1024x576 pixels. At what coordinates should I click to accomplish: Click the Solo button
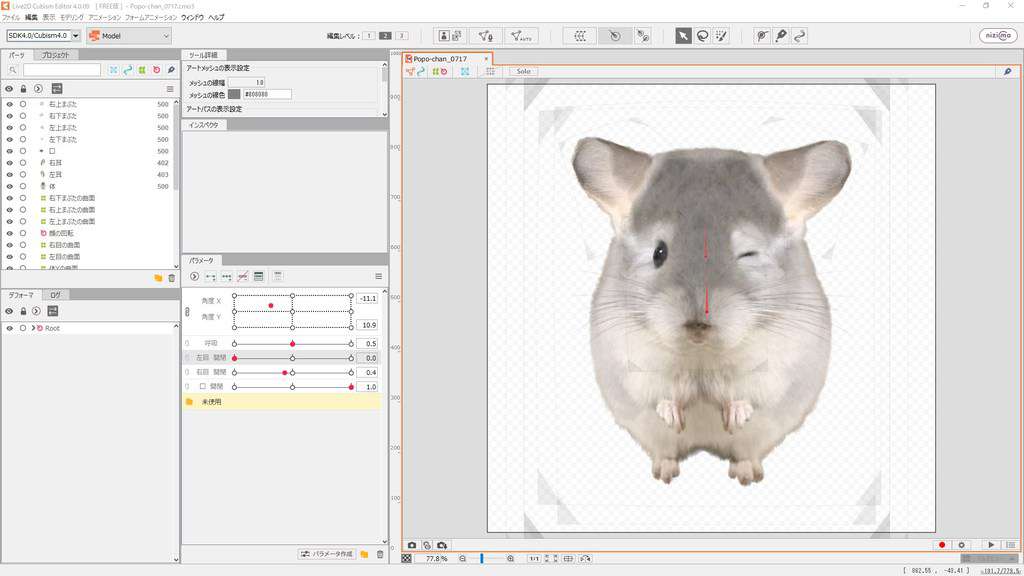(x=524, y=71)
